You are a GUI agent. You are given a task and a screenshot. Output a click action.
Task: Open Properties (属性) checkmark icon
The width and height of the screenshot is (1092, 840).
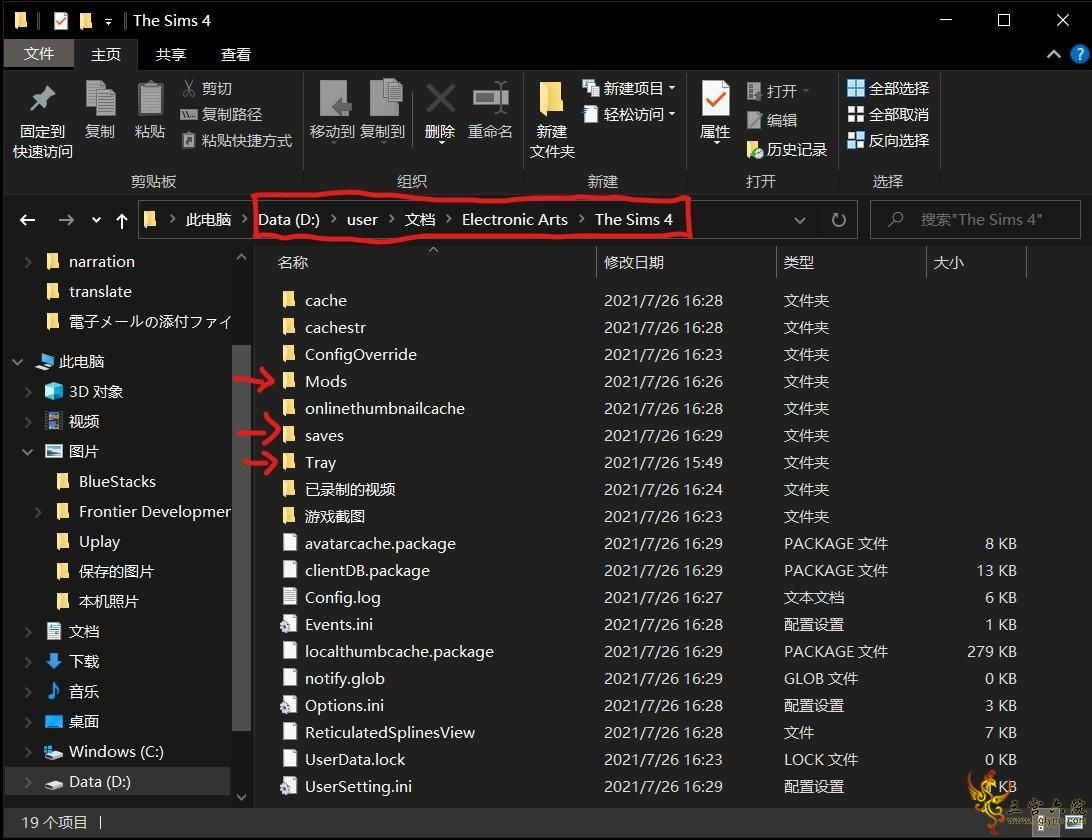(715, 99)
